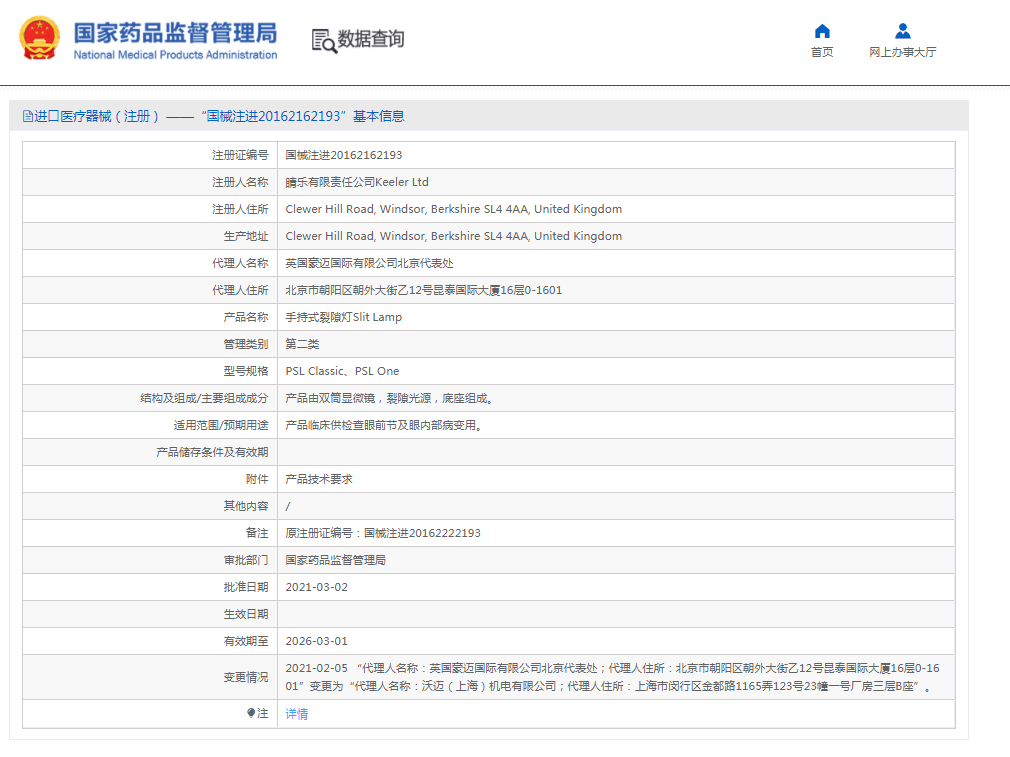Open the 详情 details link
This screenshot has height=757, width=1010.
point(297,714)
